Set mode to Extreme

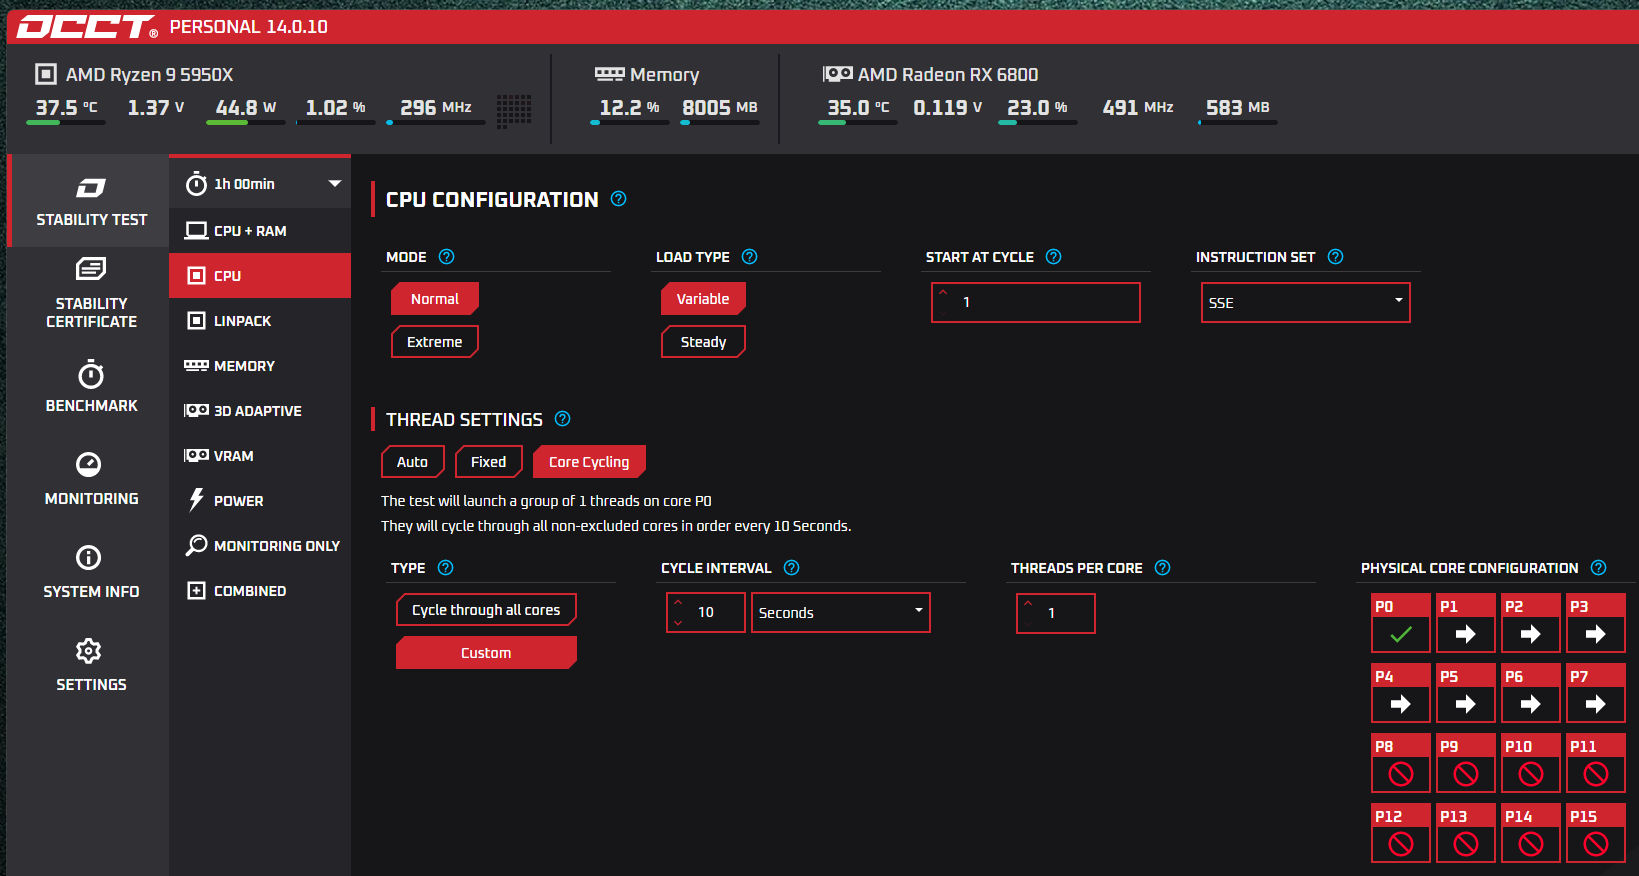coord(435,342)
